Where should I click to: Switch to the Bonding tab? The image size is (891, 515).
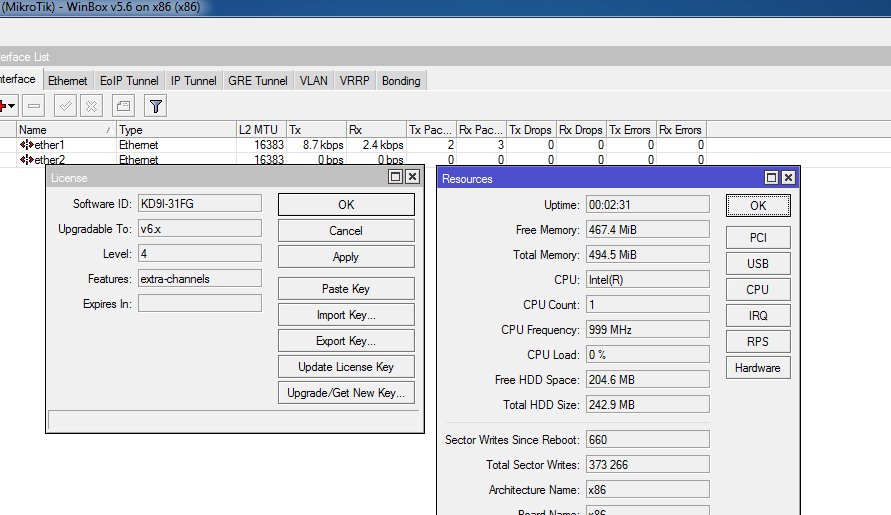[x=401, y=81]
